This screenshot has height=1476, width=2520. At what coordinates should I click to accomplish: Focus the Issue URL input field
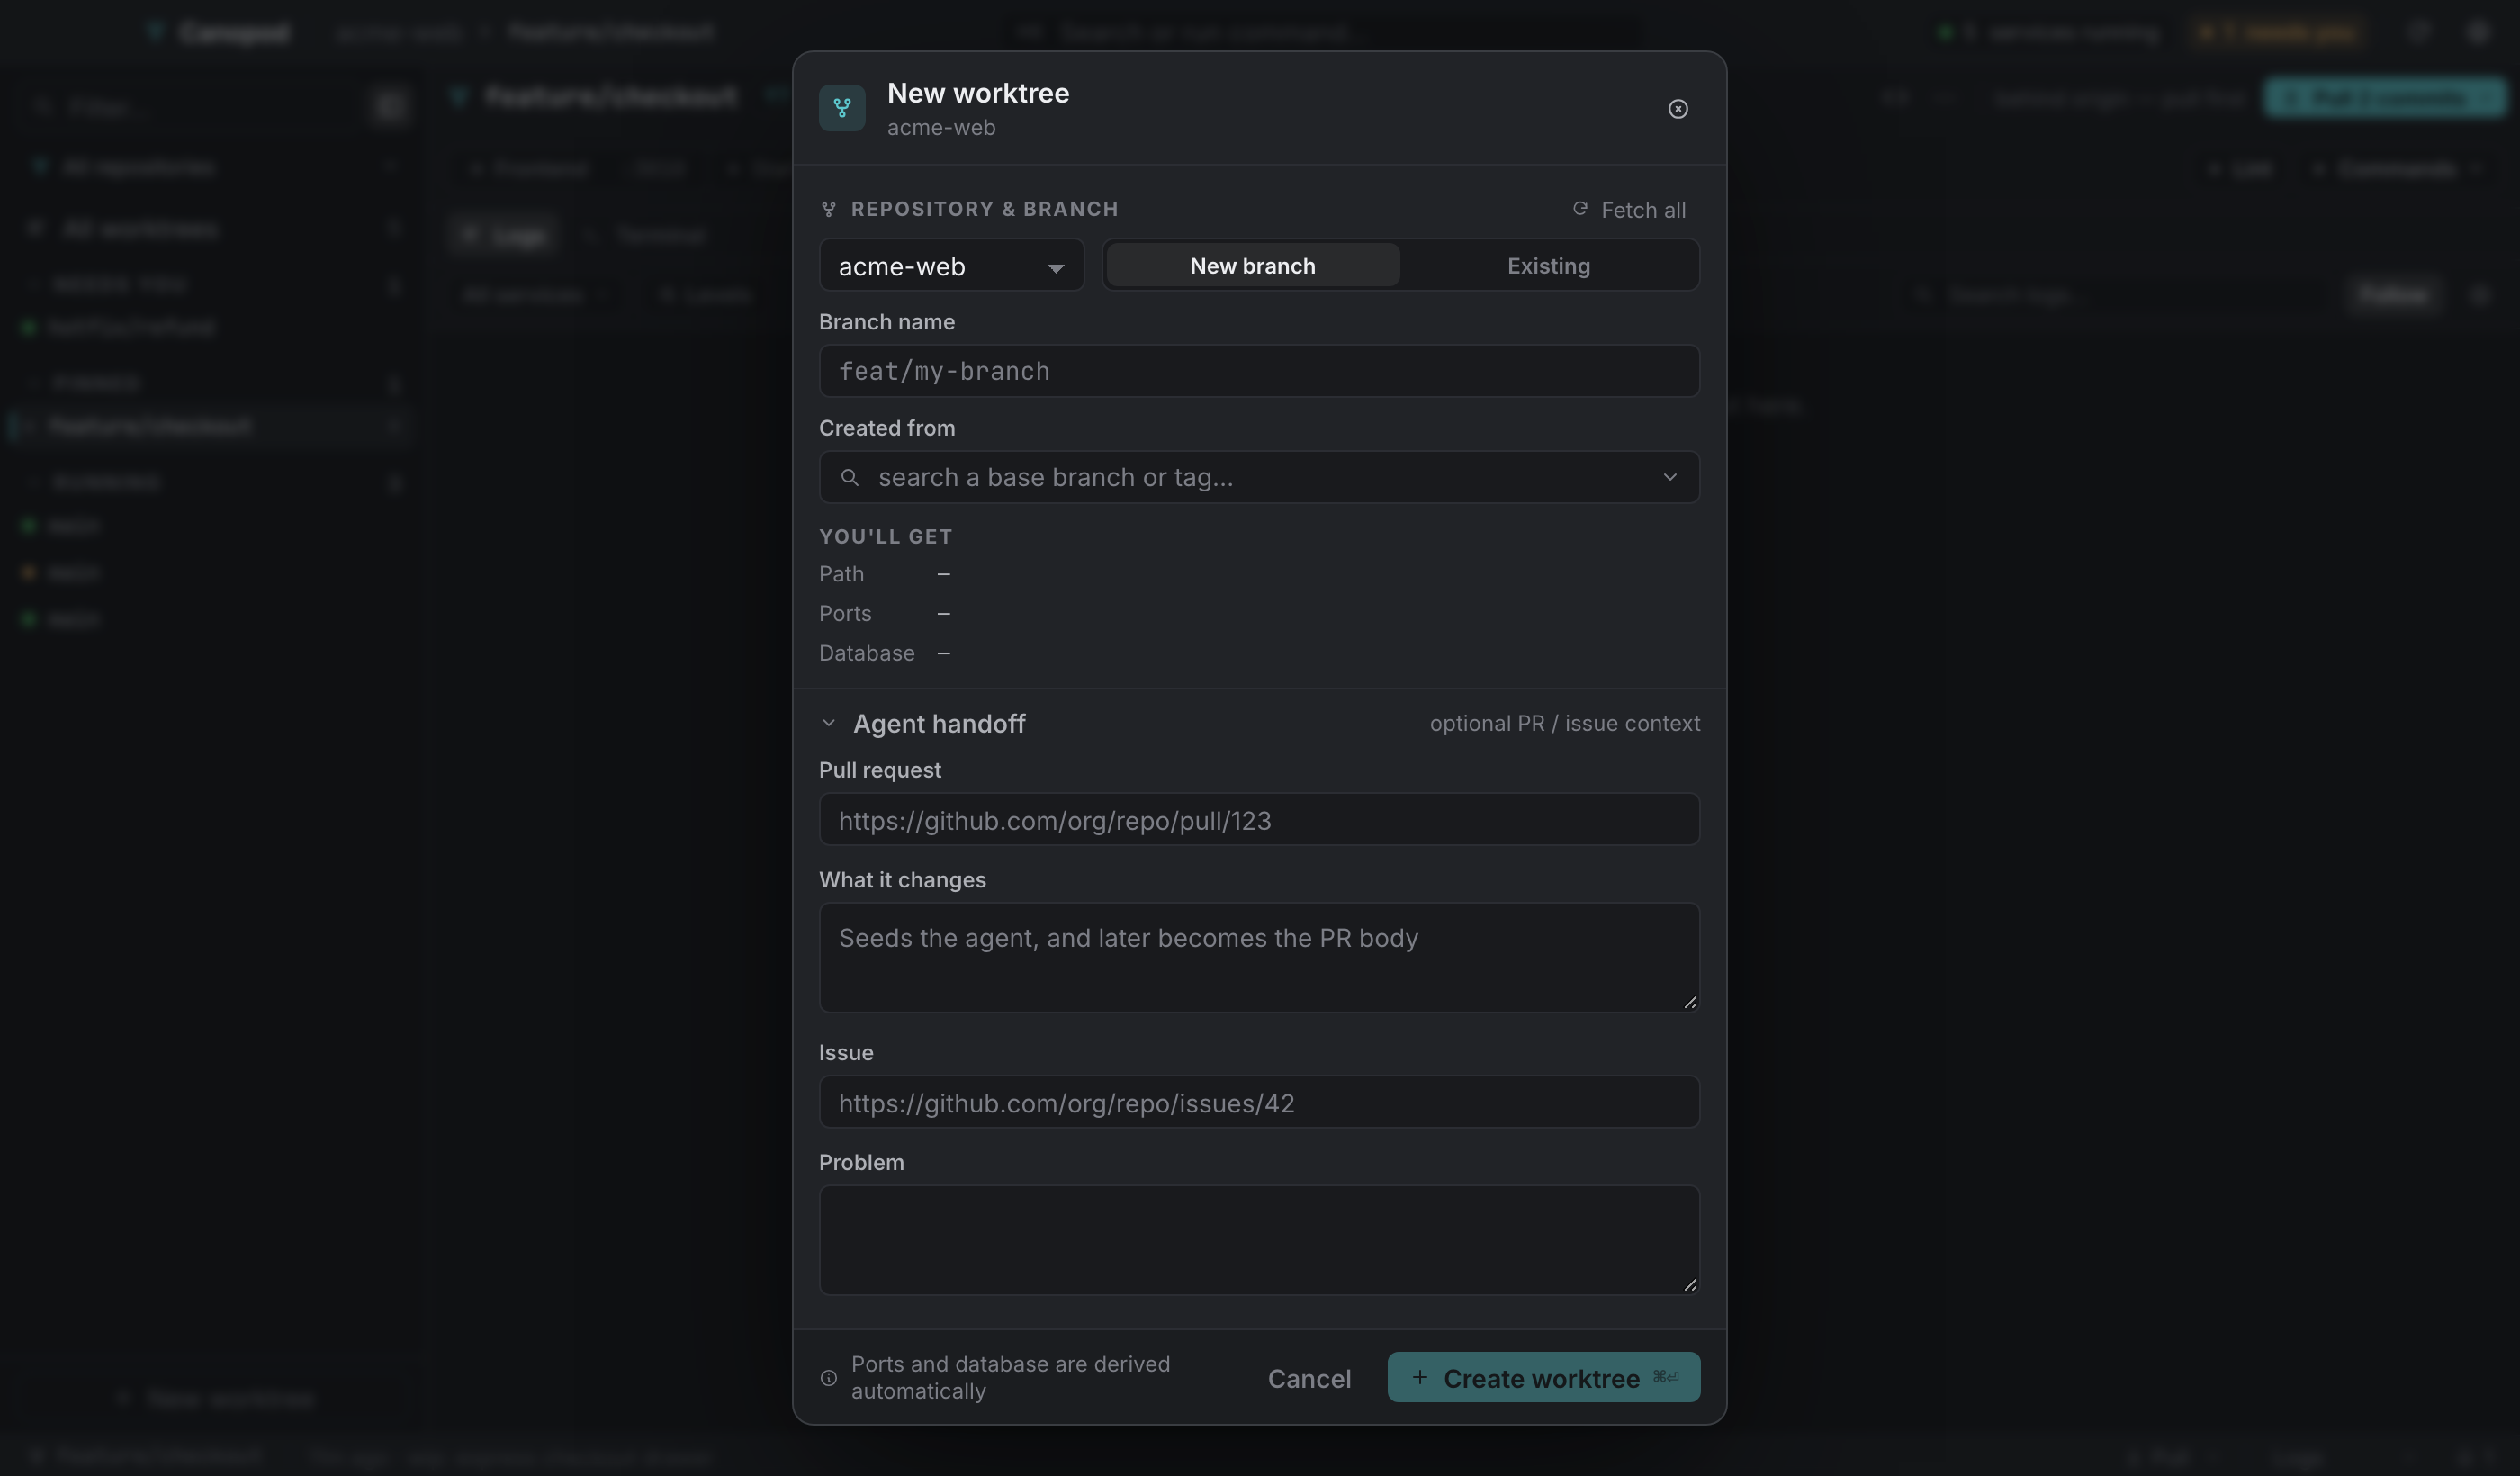(1259, 1102)
